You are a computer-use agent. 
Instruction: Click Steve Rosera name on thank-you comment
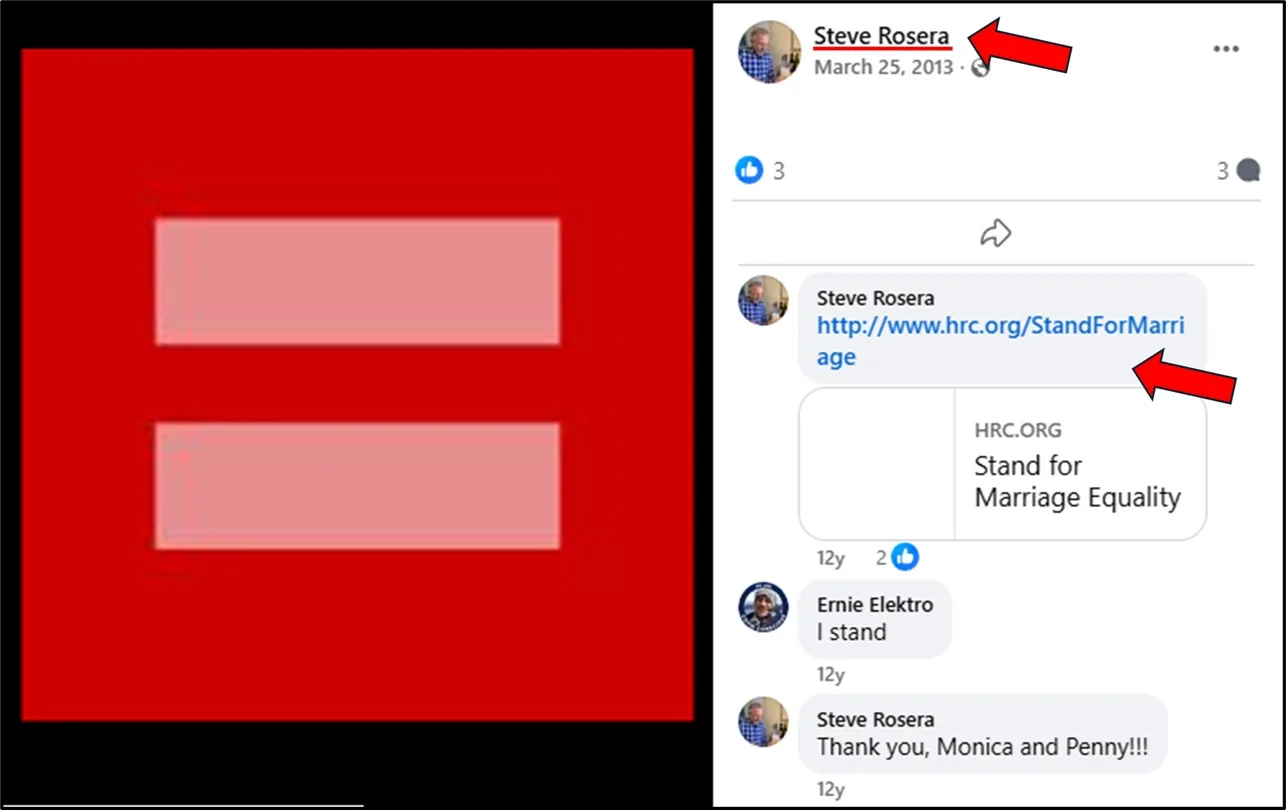pos(875,720)
